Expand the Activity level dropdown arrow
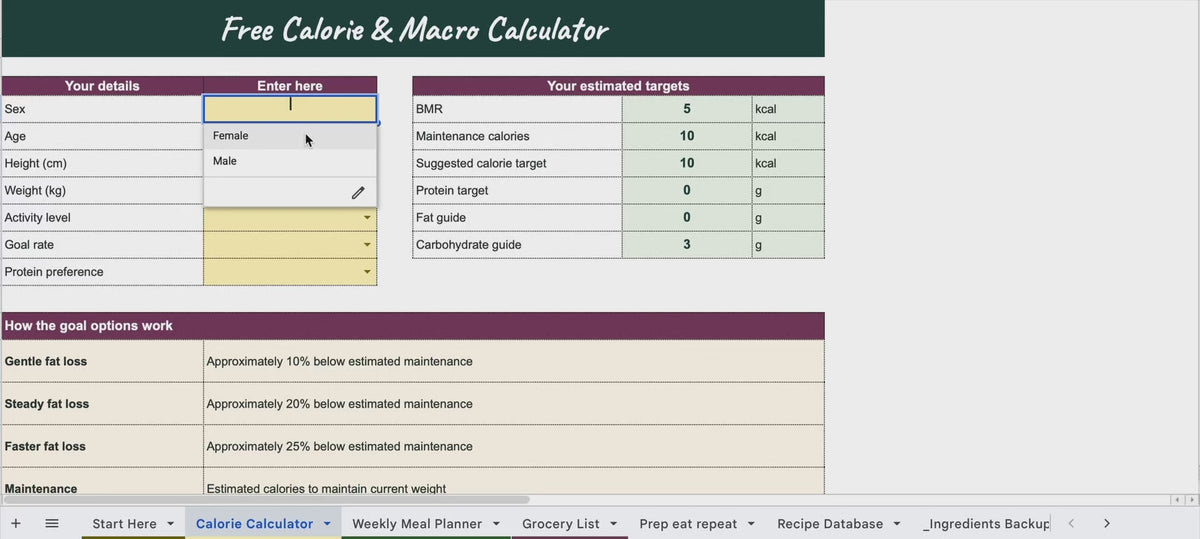1200x539 pixels. (x=367, y=218)
